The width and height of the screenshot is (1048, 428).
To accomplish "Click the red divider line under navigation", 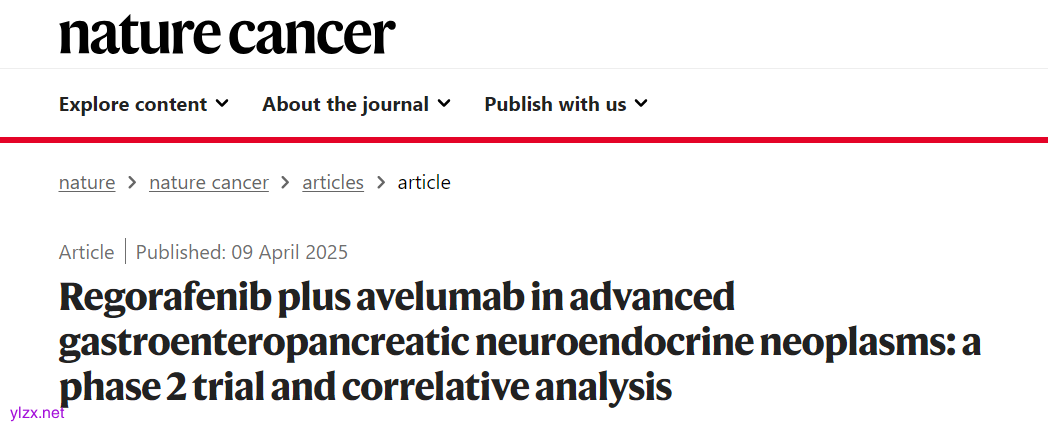I will (524, 139).
